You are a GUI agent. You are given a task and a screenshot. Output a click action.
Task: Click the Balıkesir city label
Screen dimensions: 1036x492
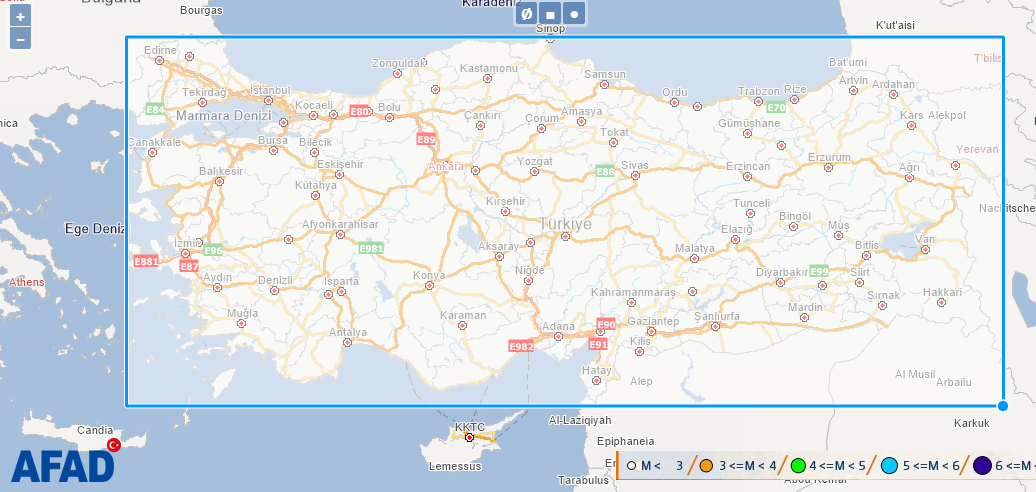coord(221,171)
